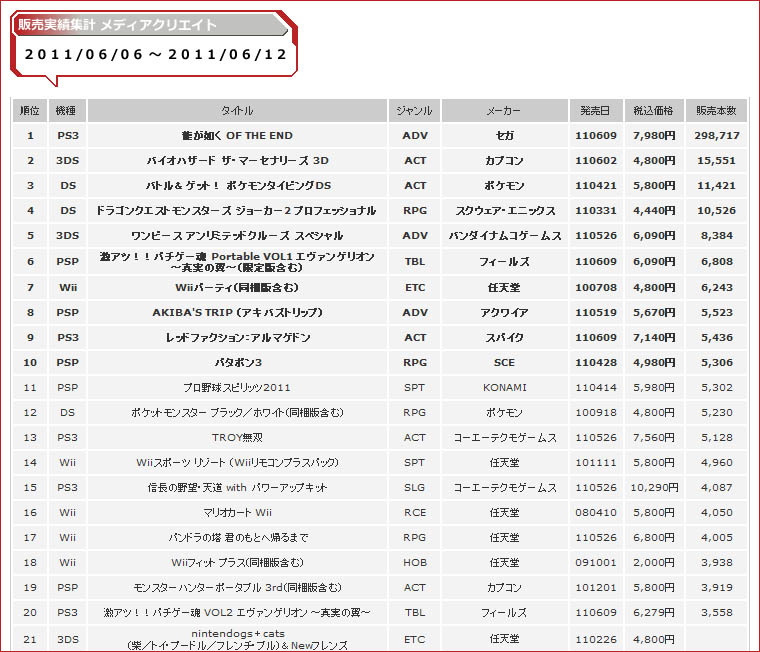Select title レッドファクション:アルマゲドン
This screenshot has width=760, height=652.
point(237,337)
